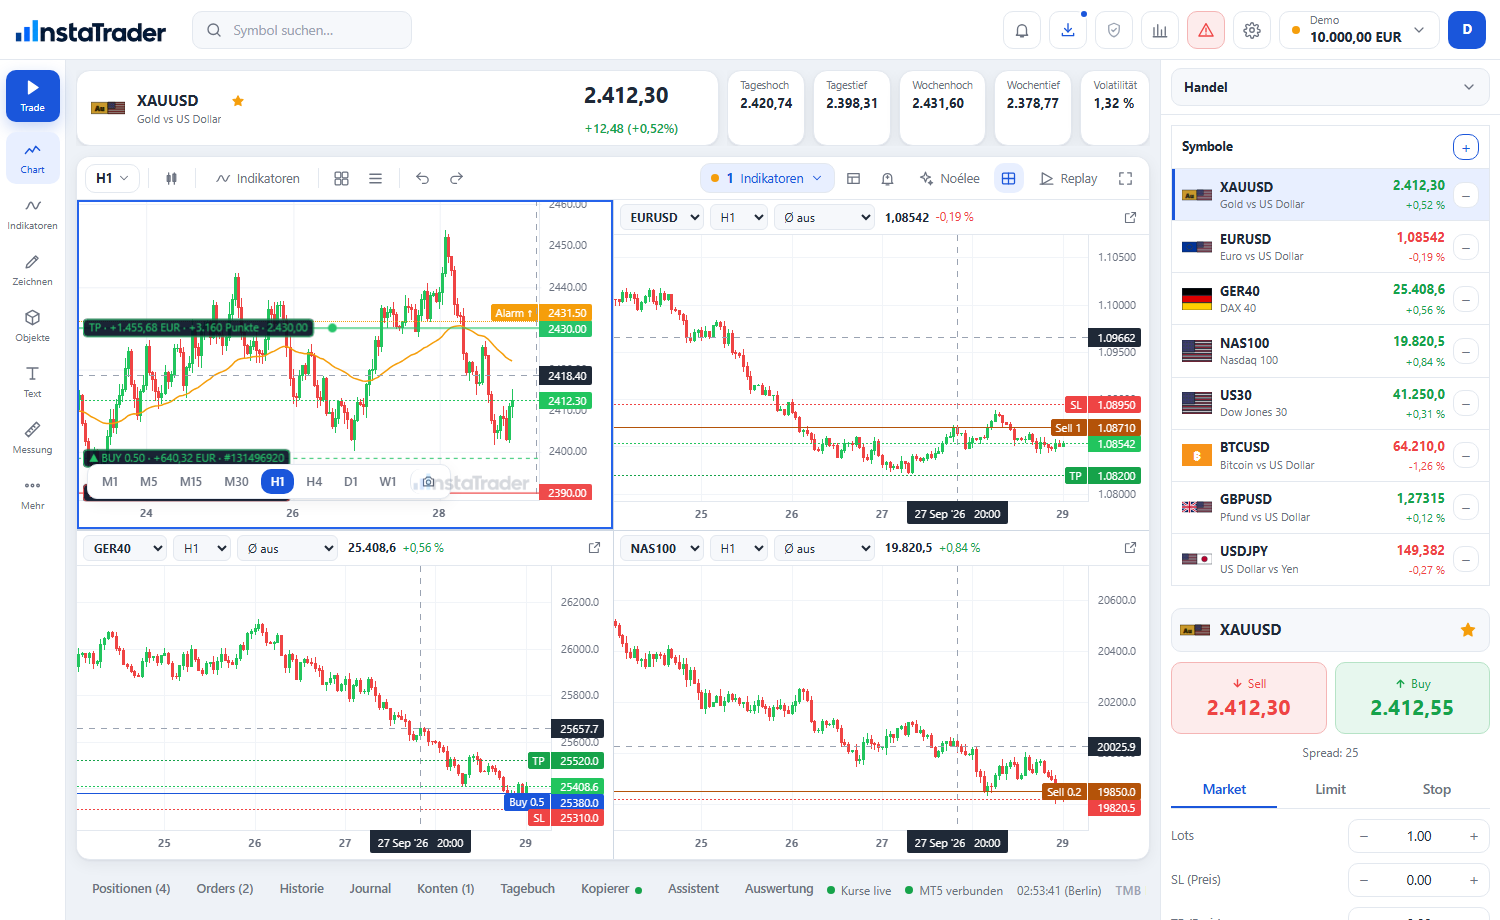
Task: Click the fullscreen icon in chart toolbar
Action: [1125, 178]
